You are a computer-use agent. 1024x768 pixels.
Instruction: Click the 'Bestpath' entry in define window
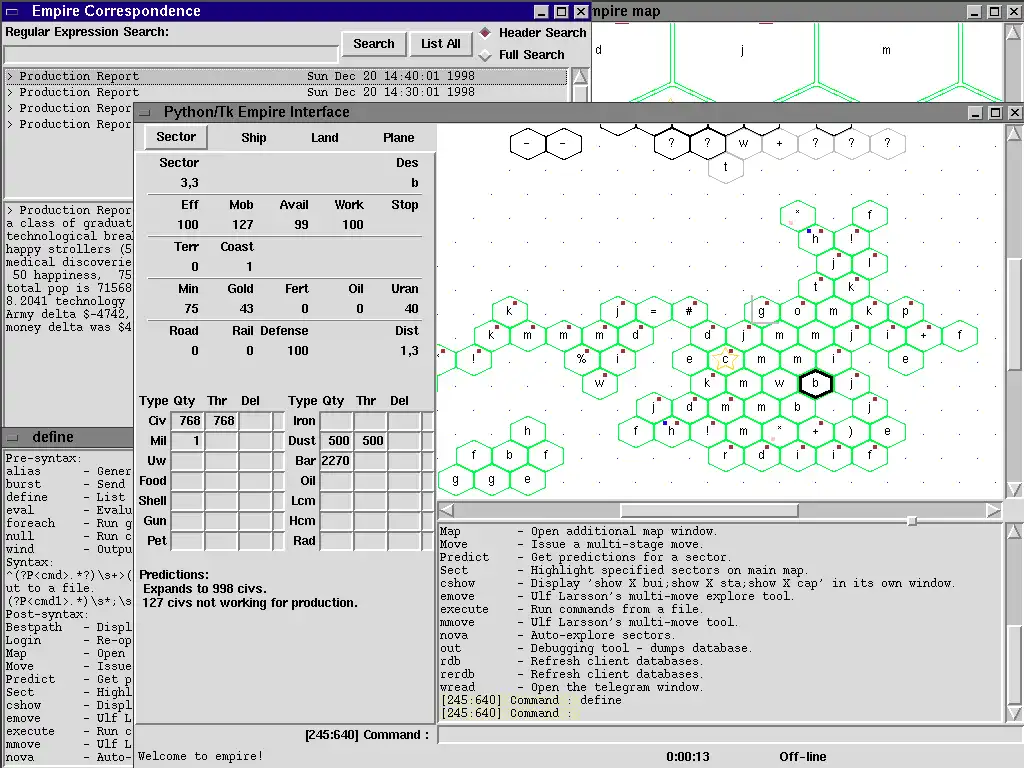click(x=34, y=627)
